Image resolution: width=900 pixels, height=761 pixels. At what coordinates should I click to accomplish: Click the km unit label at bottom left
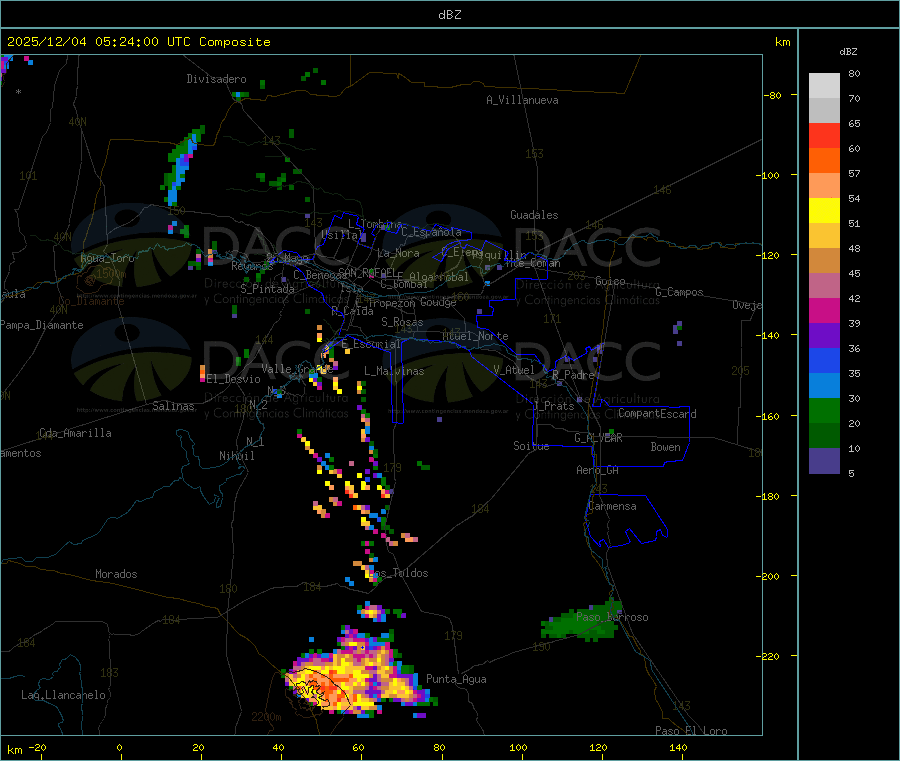14,750
